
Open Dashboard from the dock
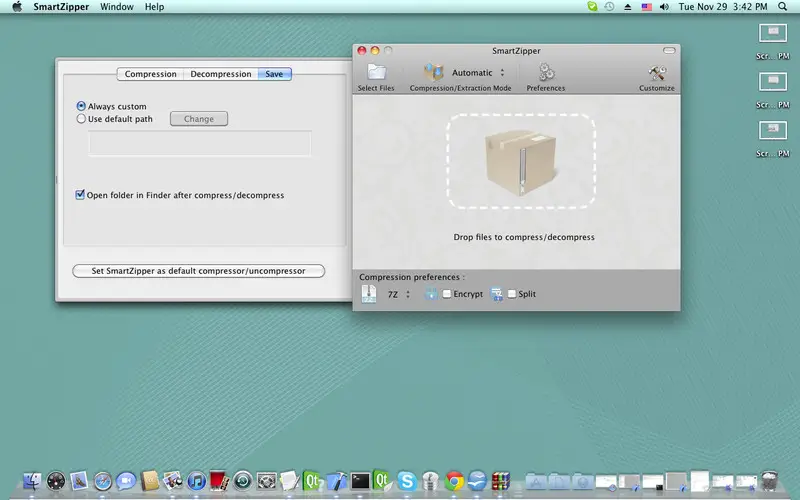coord(56,481)
